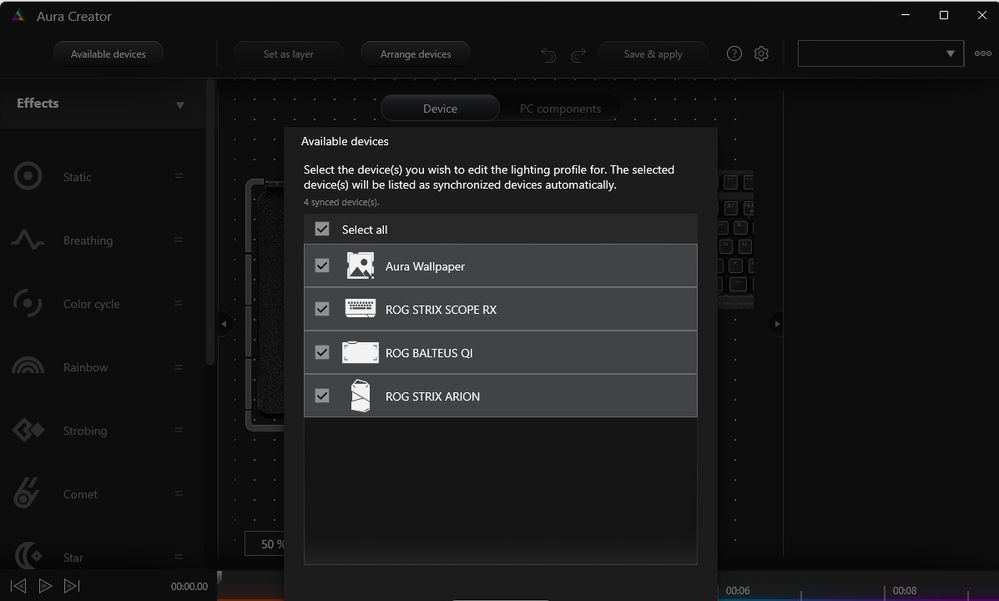Click the Static effect drag handle

point(178,176)
